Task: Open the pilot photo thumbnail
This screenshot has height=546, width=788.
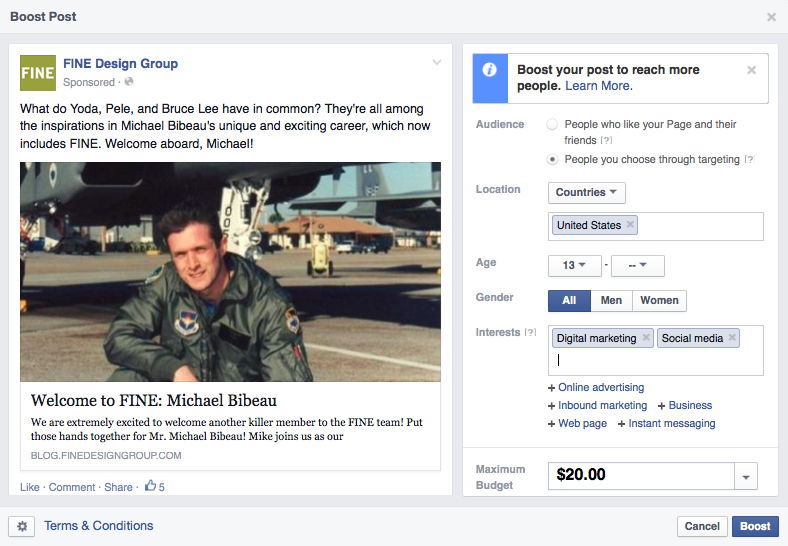Action: (x=230, y=271)
